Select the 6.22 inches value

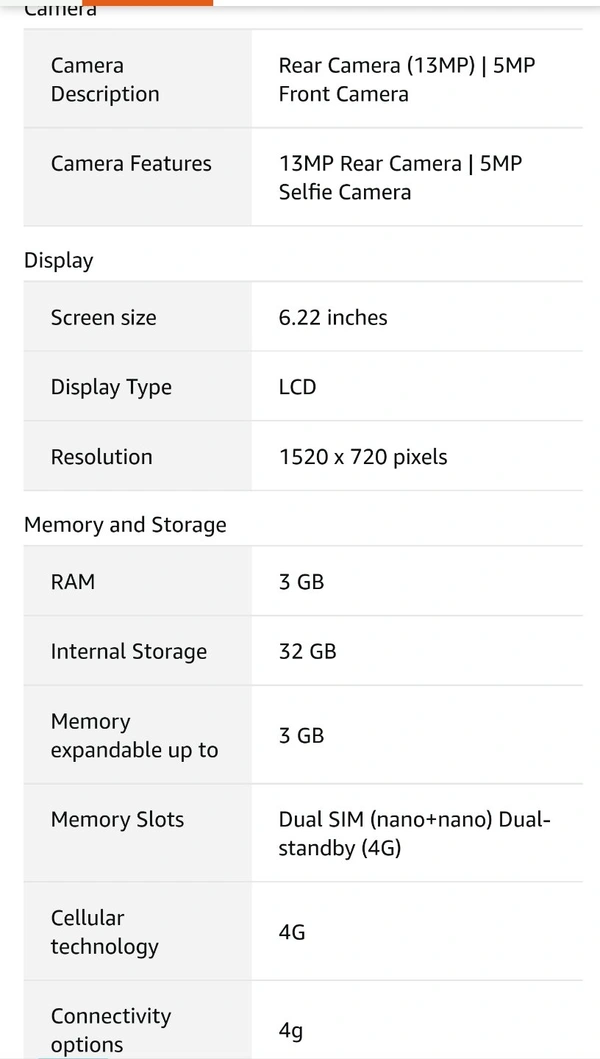coord(333,318)
